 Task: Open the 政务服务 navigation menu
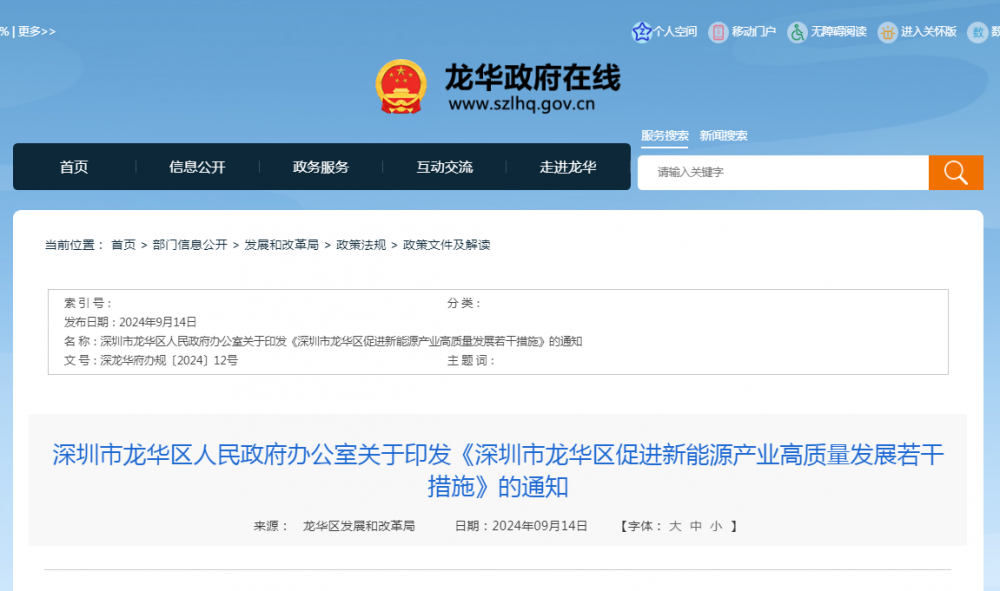321,167
